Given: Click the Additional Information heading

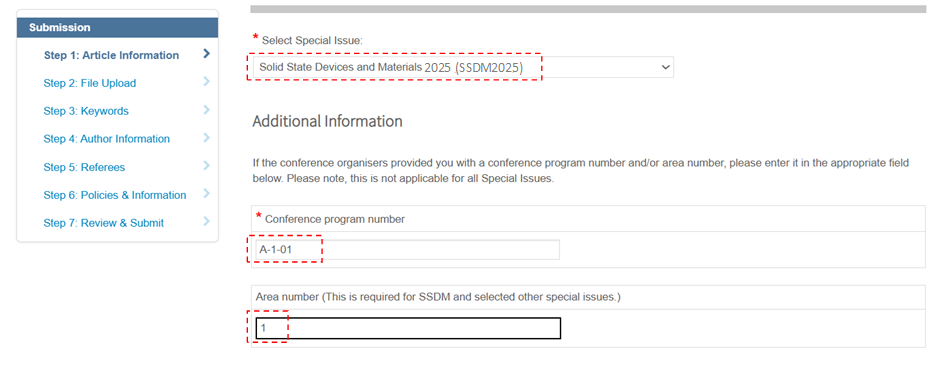Looking at the screenshot, I should tap(327, 121).
